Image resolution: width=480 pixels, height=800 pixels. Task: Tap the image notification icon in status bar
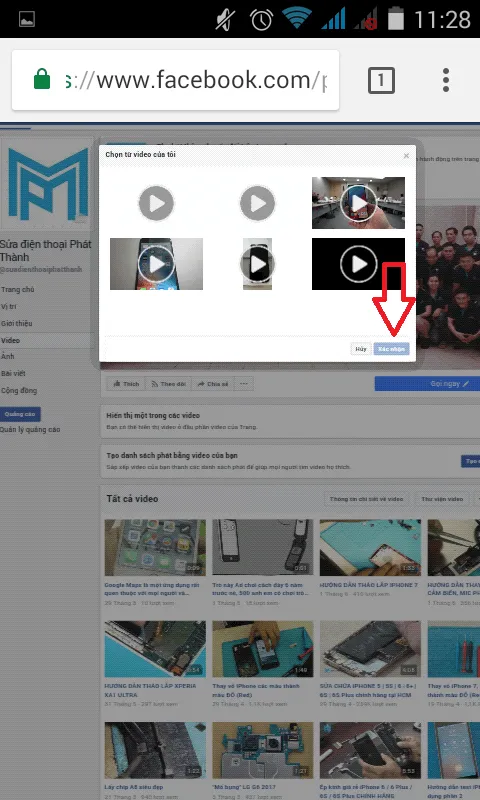27,19
